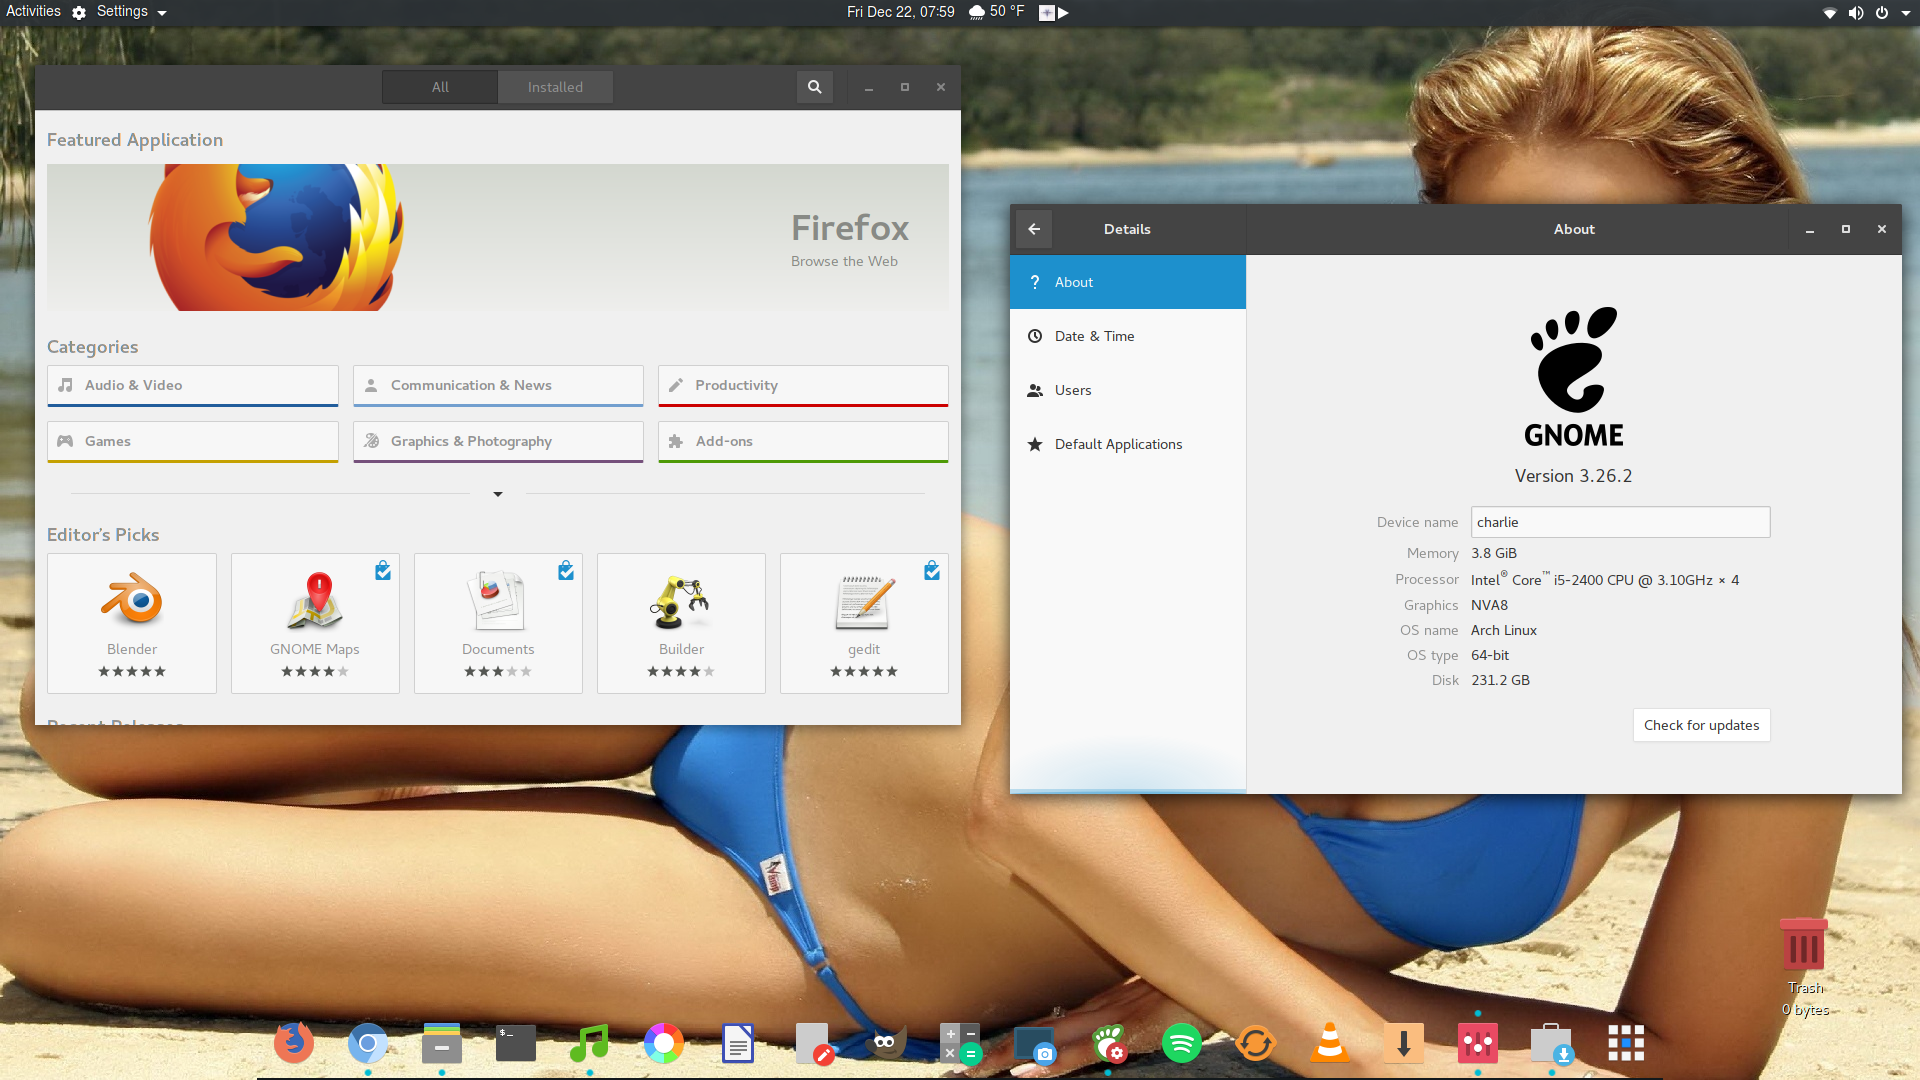Image resolution: width=1920 pixels, height=1080 pixels.
Task: Launch VLC media player from dock
Action: (x=1330, y=1043)
